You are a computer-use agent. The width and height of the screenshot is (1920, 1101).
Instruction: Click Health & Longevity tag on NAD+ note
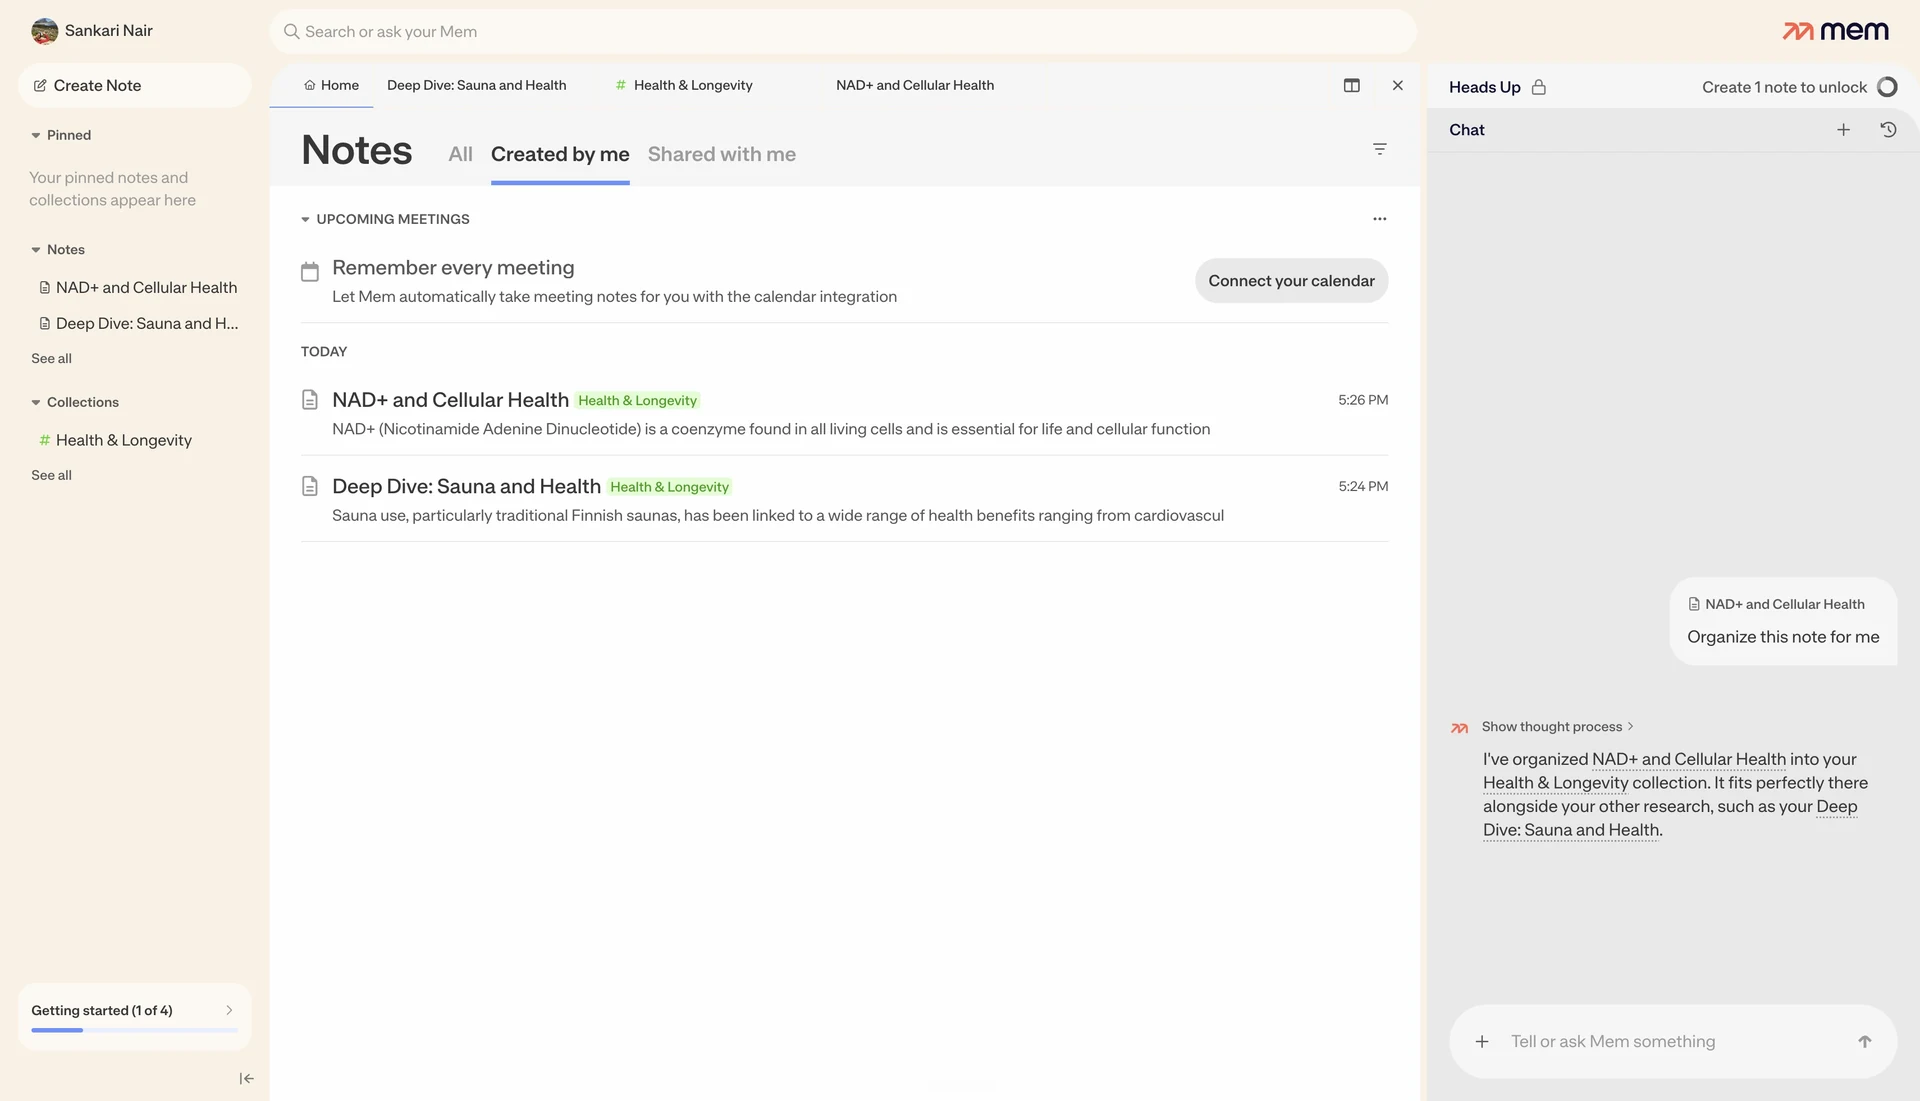[637, 401]
